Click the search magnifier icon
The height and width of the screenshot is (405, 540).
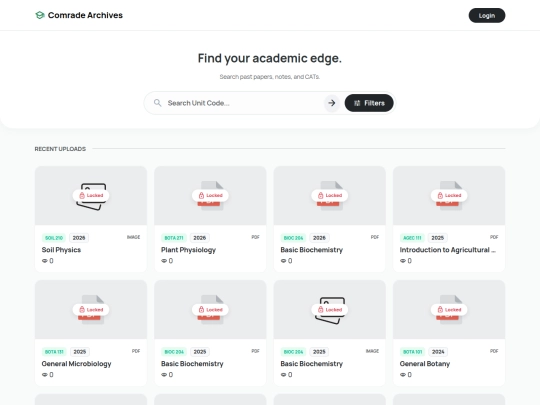click(x=157, y=103)
